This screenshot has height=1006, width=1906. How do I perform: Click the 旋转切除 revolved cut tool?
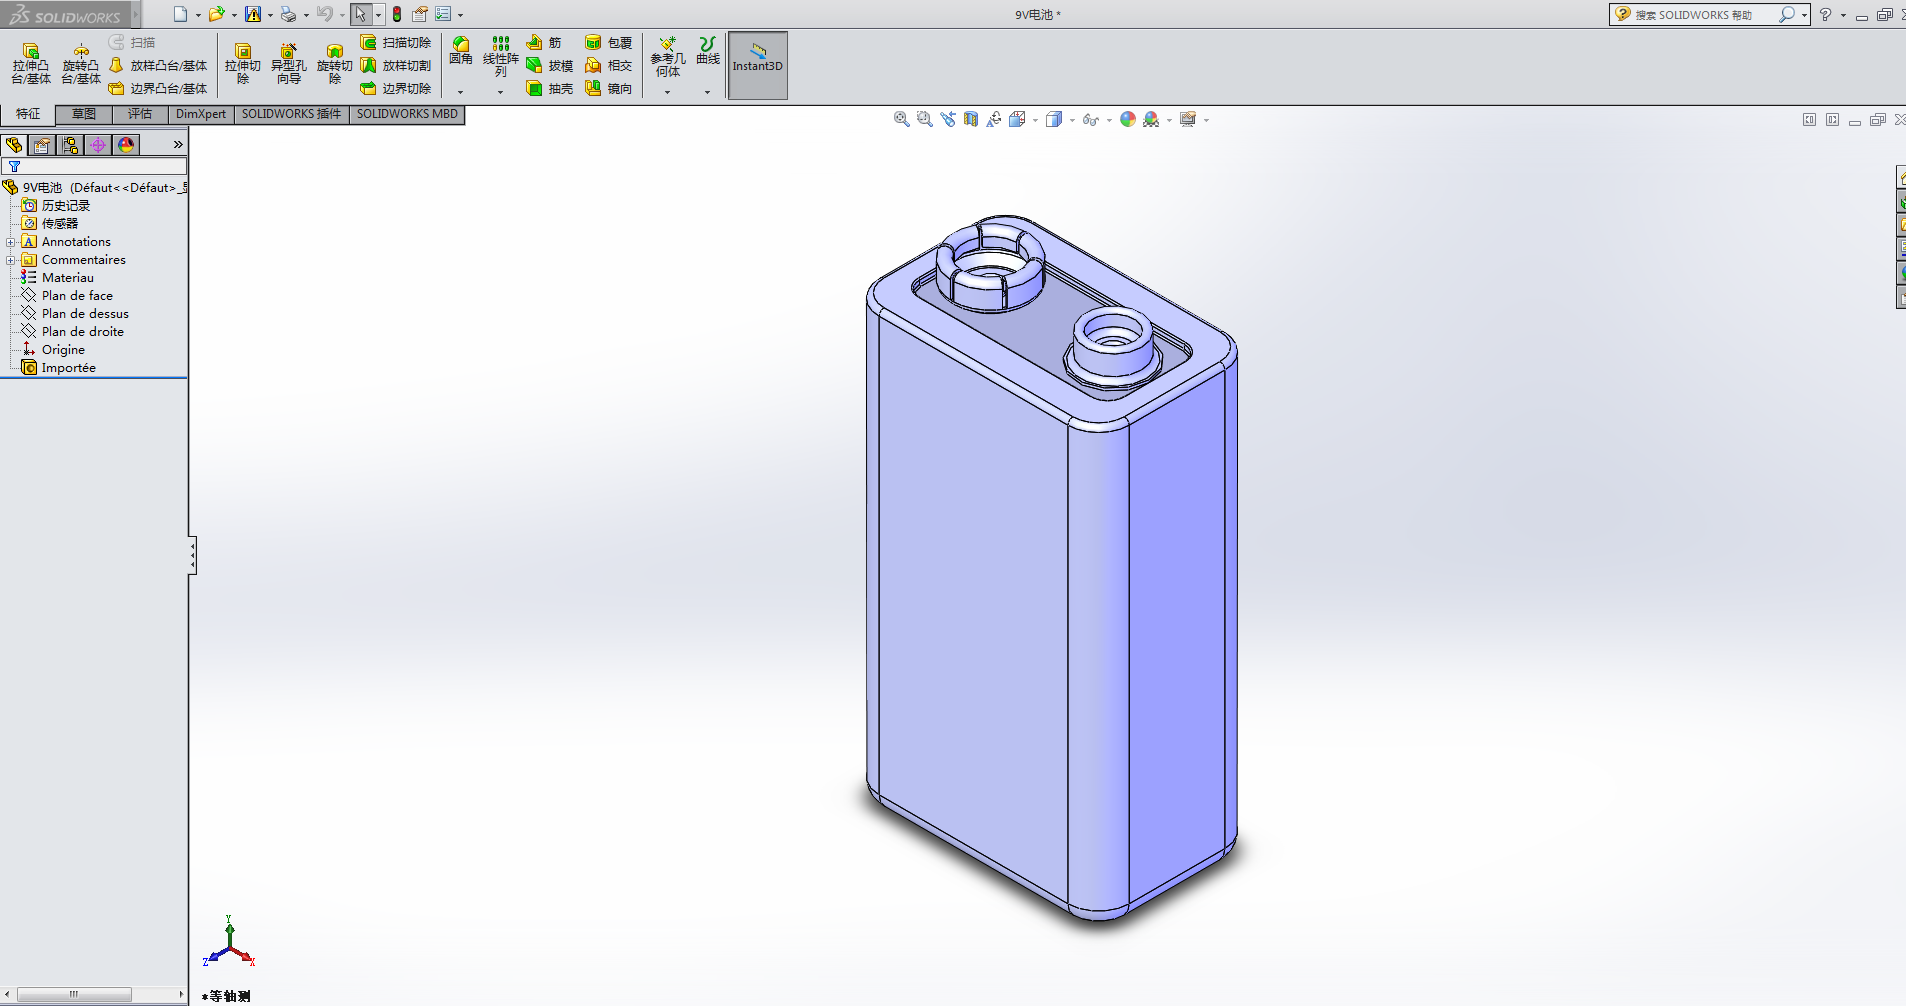pyautogui.click(x=335, y=64)
